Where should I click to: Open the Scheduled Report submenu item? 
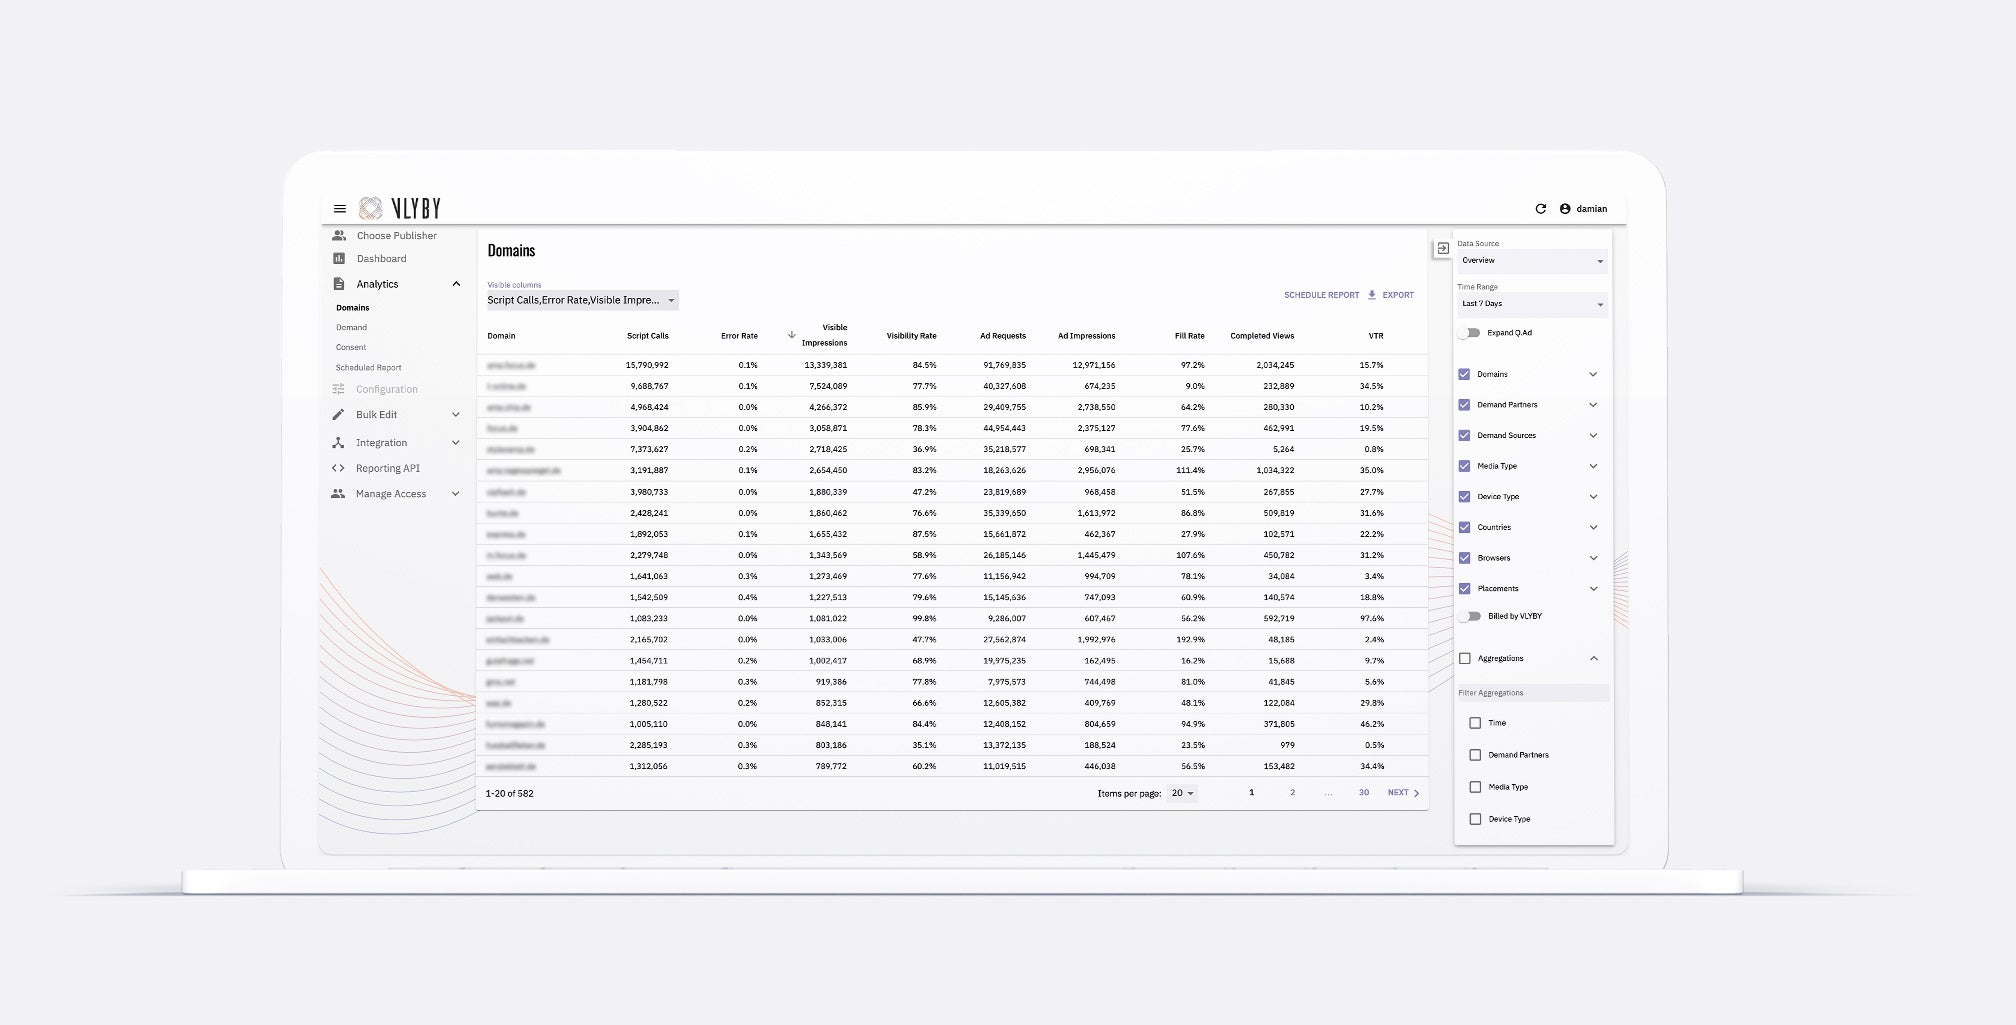click(369, 368)
